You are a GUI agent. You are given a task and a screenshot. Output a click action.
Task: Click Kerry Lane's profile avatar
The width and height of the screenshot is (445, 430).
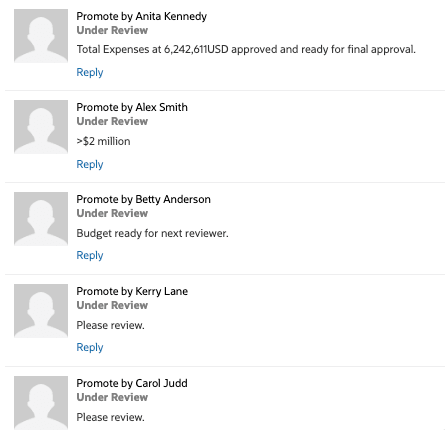[41, 311]
